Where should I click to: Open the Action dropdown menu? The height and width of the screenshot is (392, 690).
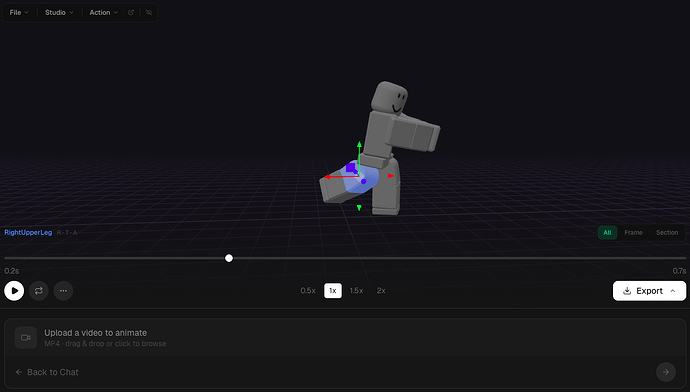click(103, 12)
